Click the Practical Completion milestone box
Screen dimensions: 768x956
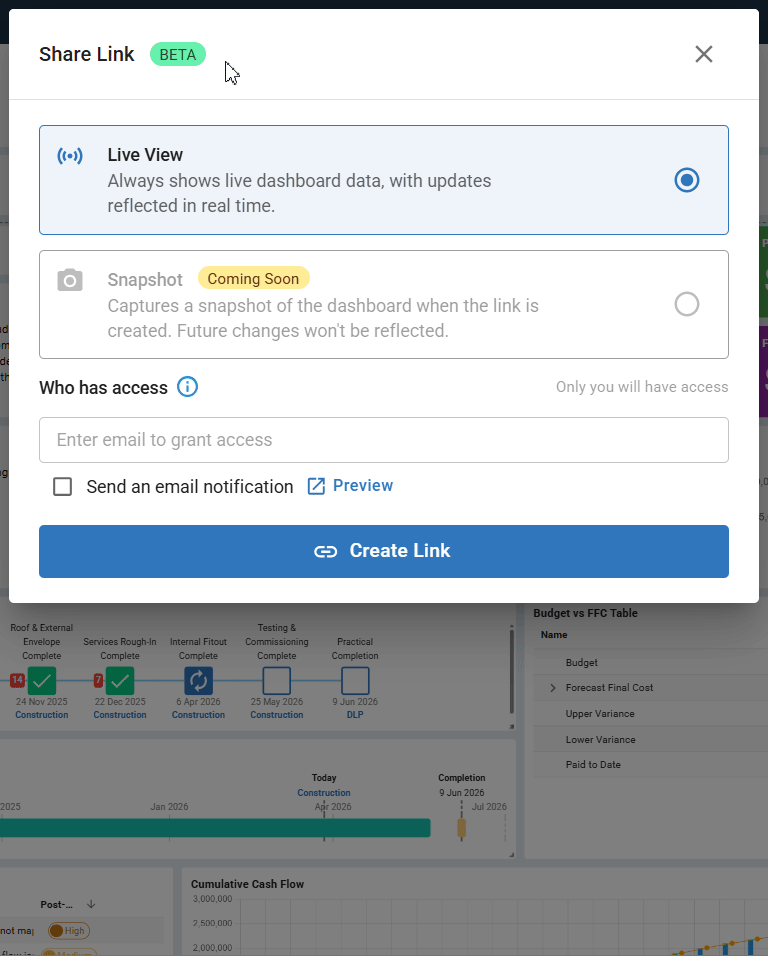(355, 681)
